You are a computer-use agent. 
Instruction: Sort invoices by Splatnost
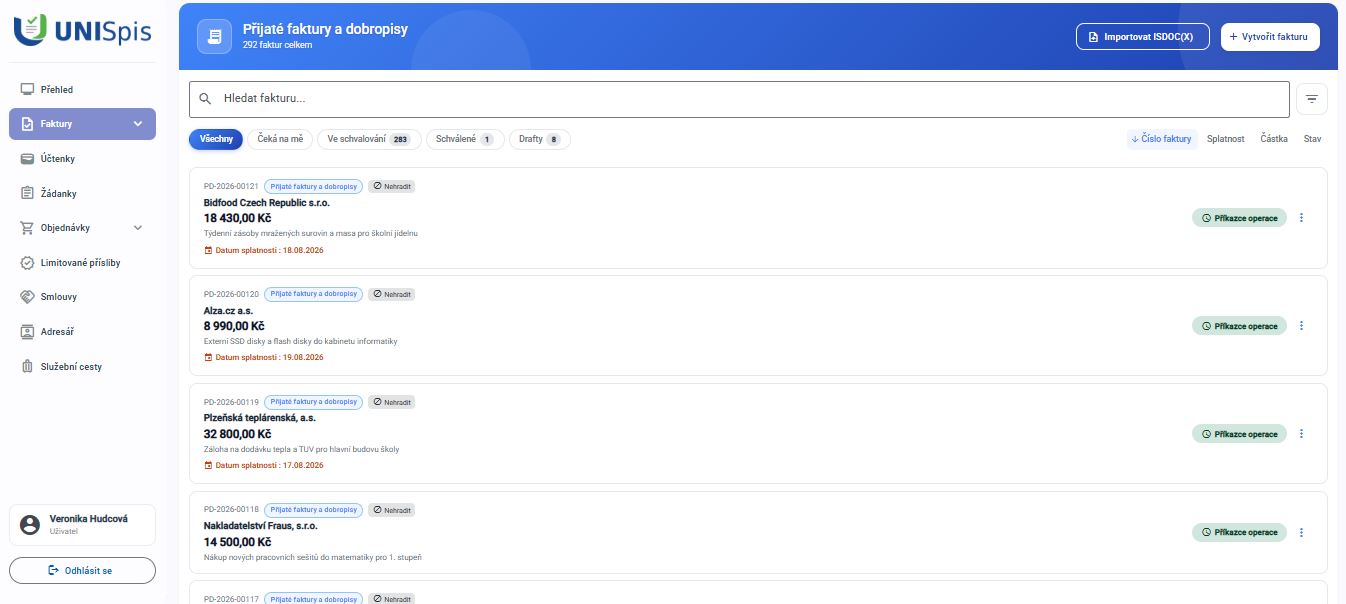[1226, 139]
